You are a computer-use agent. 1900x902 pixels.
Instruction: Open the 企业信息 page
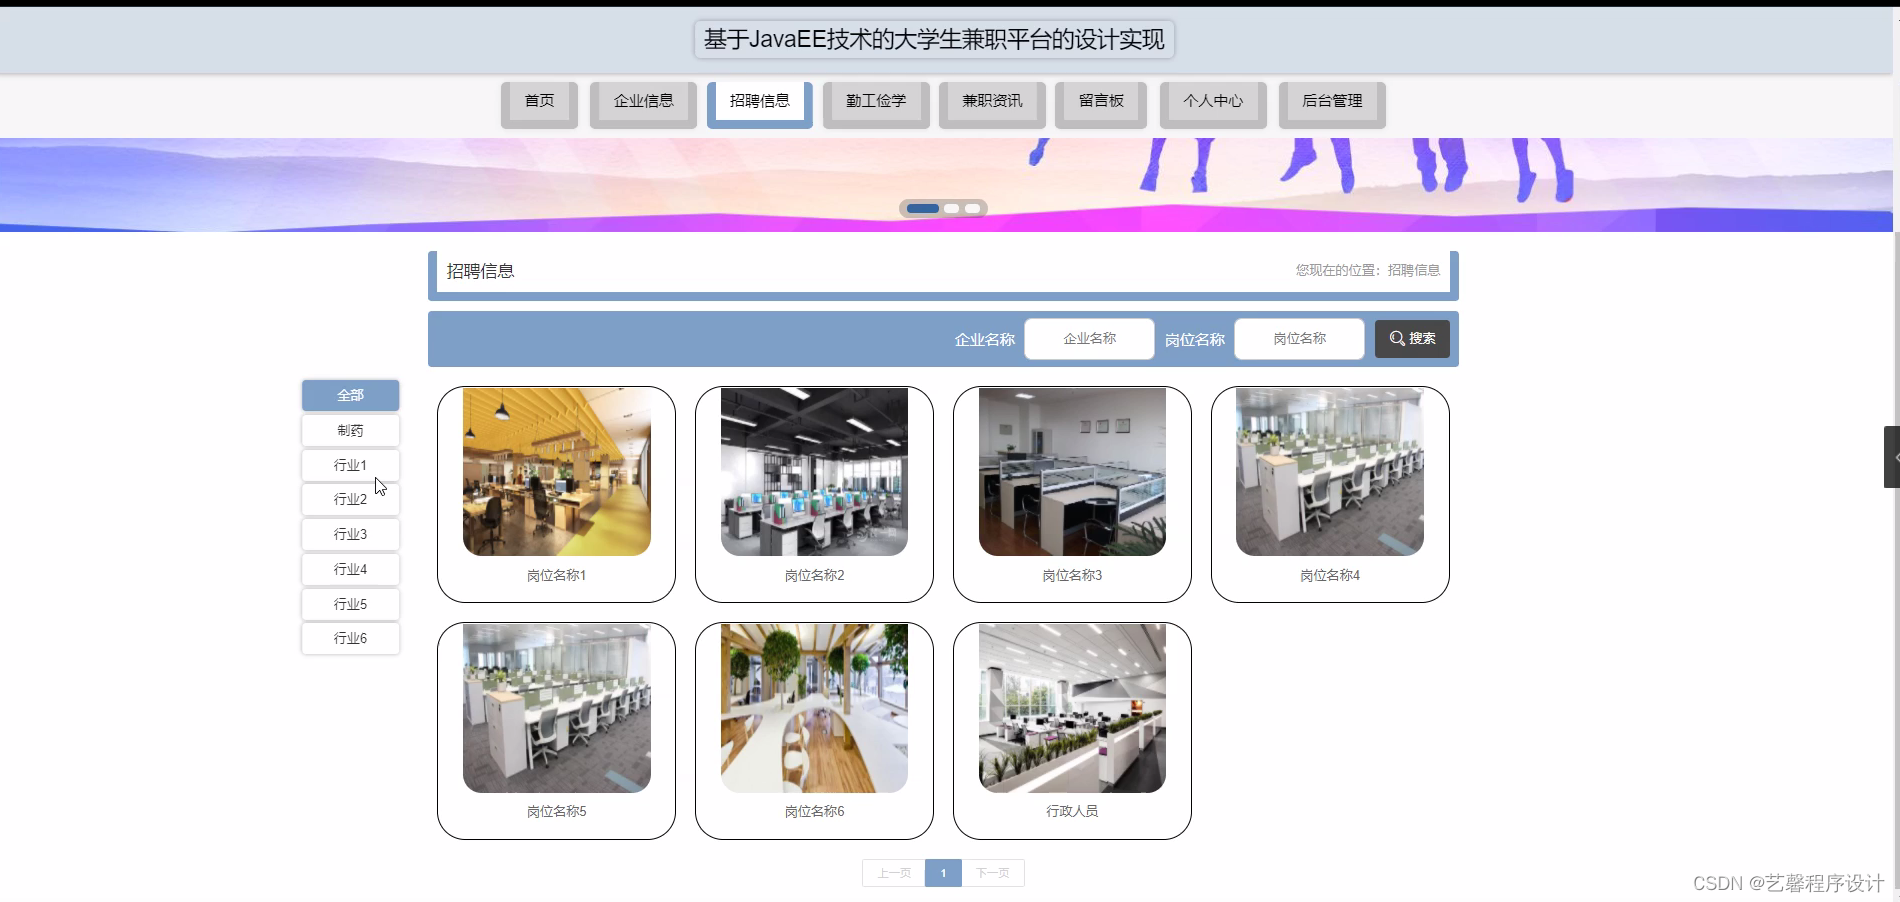pyautogui.click(x=642, y=101)
